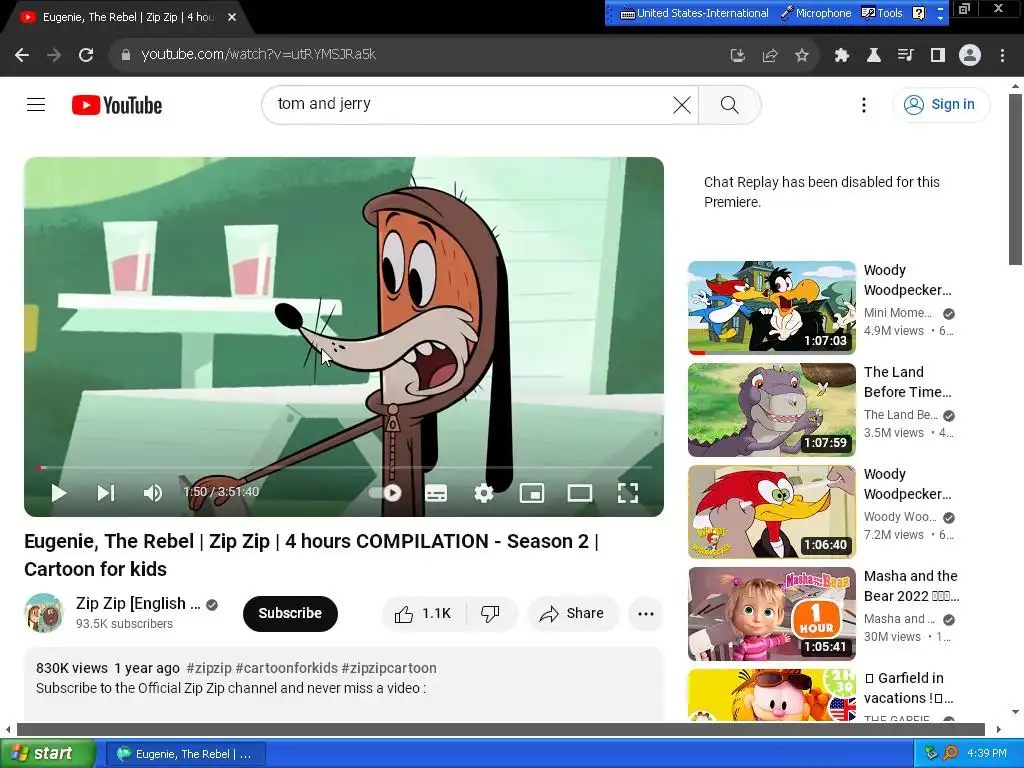This screenshot has height=768, width=1024.
Task: Enable miniplayer mode
Action: pos(532,493)
